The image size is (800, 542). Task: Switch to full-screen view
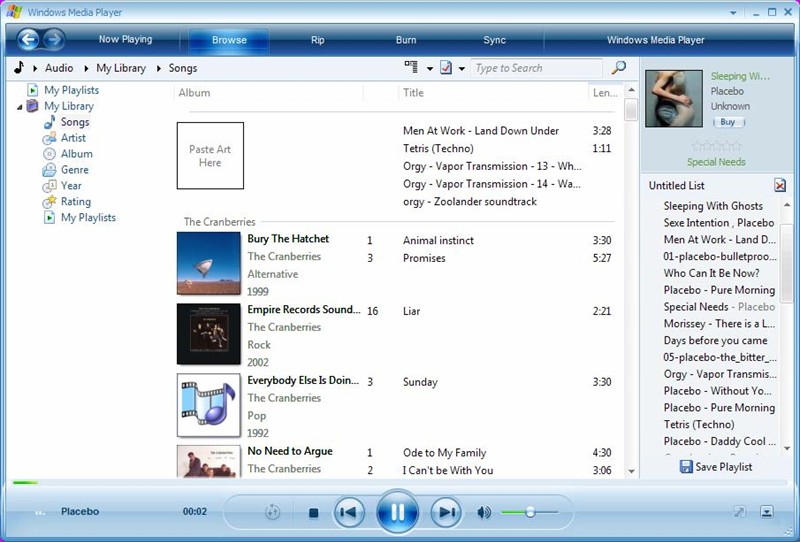(x=739, y=512)
